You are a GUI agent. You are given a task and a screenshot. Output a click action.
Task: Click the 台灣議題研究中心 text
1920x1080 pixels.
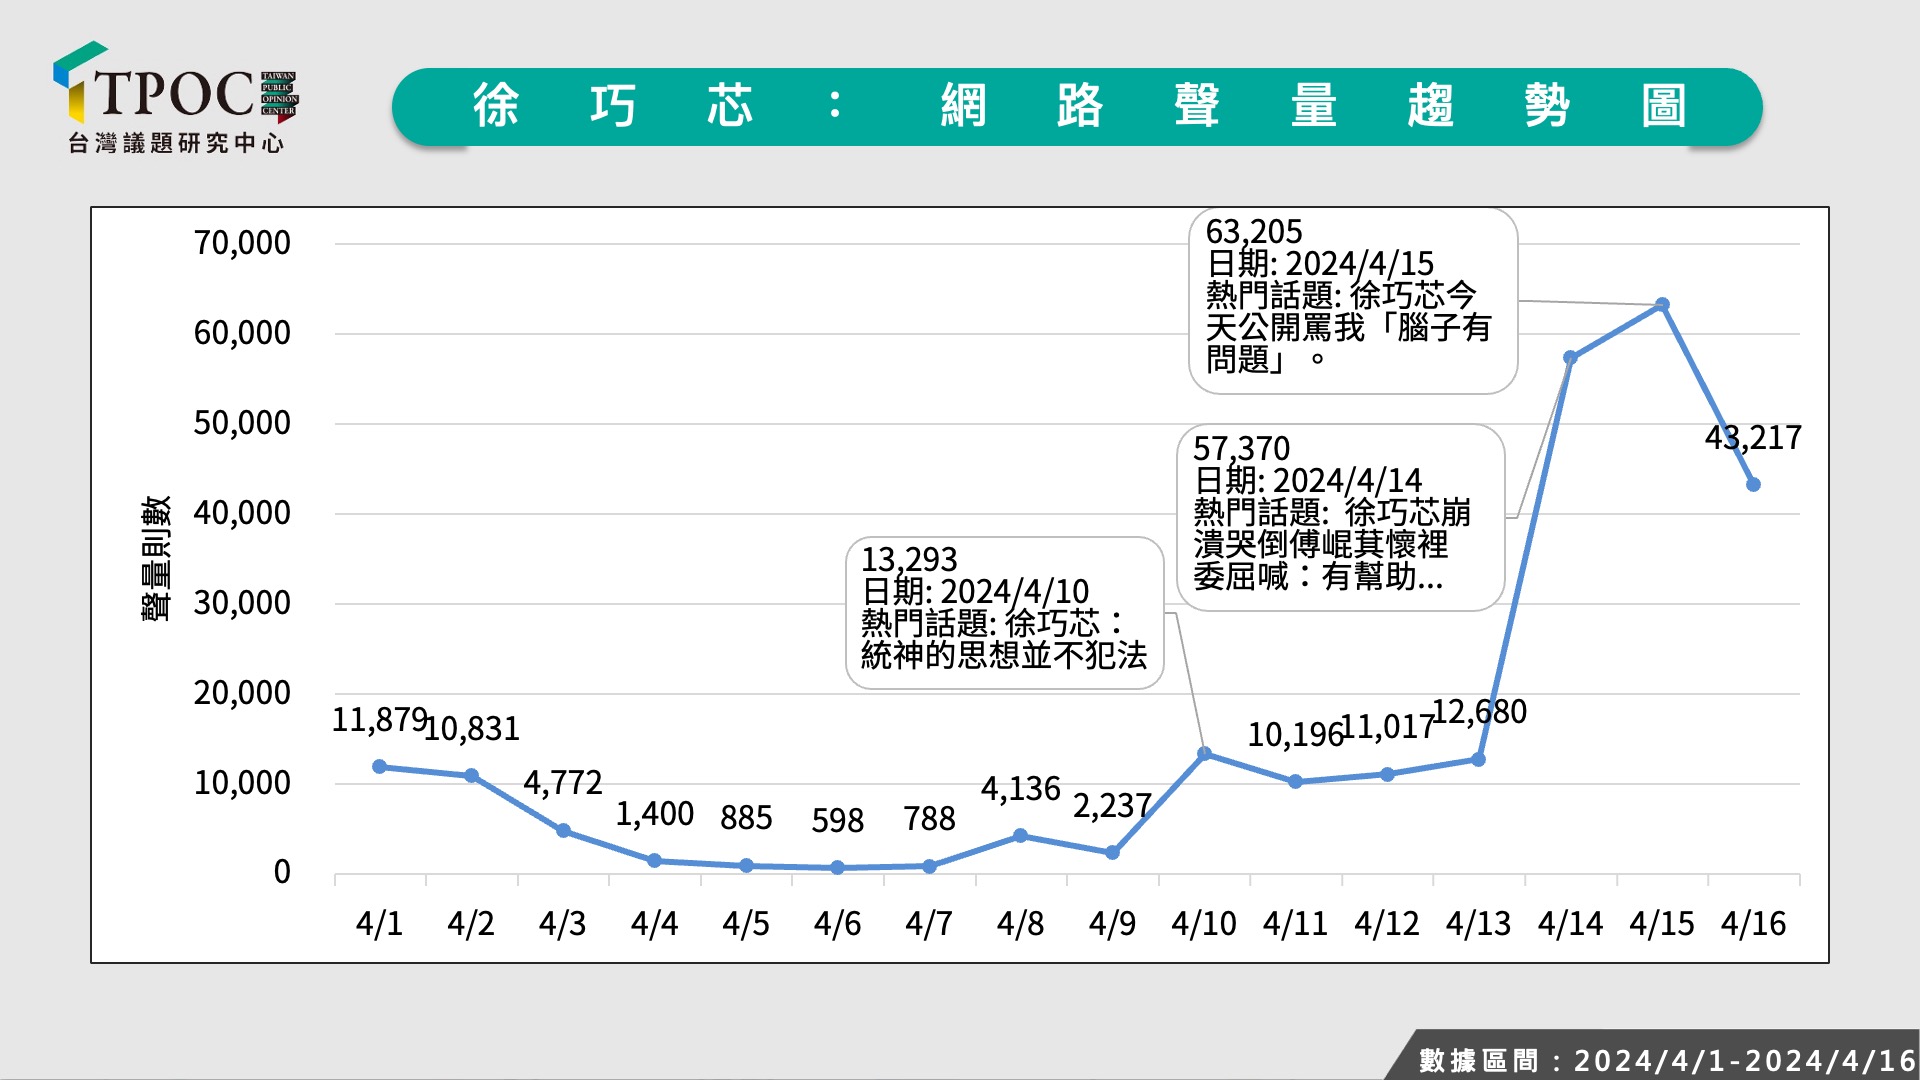pos(176,144)
